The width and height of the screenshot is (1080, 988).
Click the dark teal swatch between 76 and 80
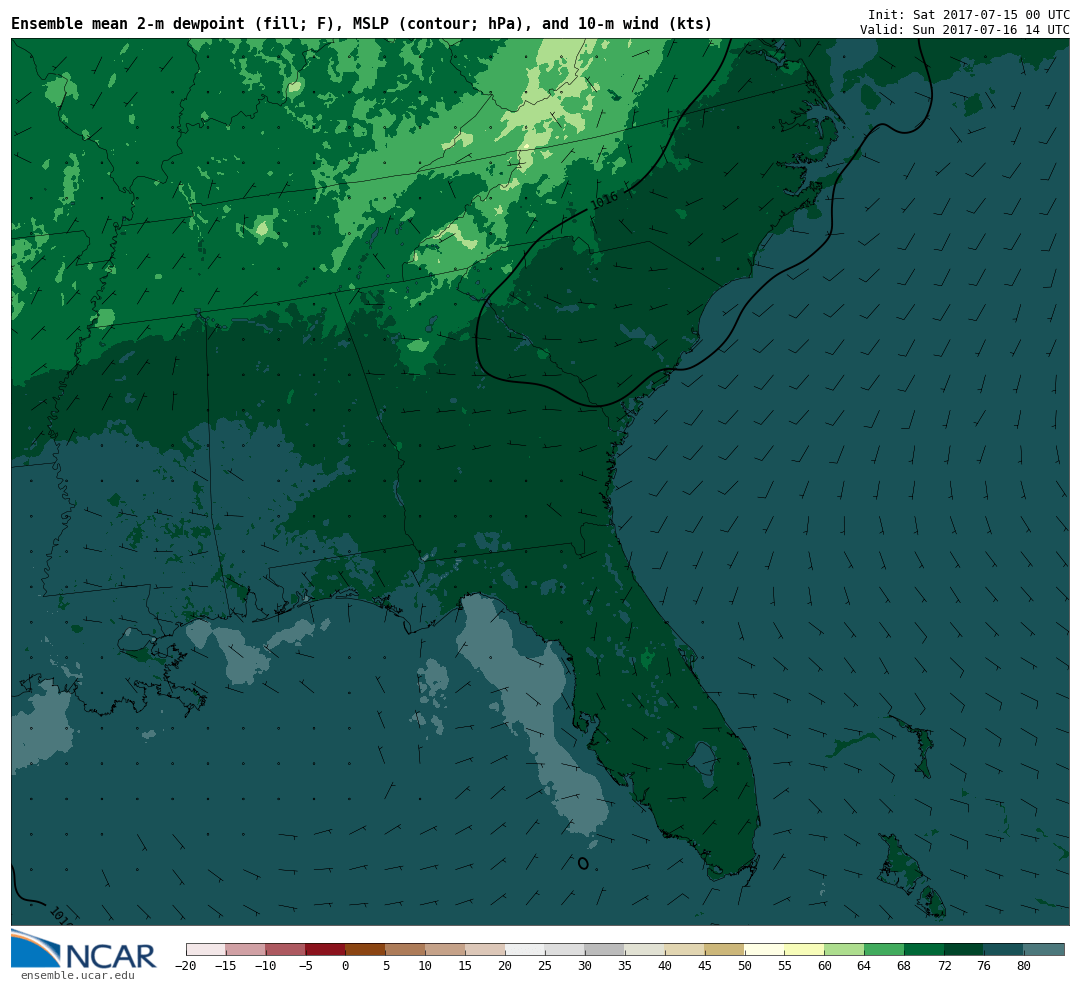[1004, 949]
